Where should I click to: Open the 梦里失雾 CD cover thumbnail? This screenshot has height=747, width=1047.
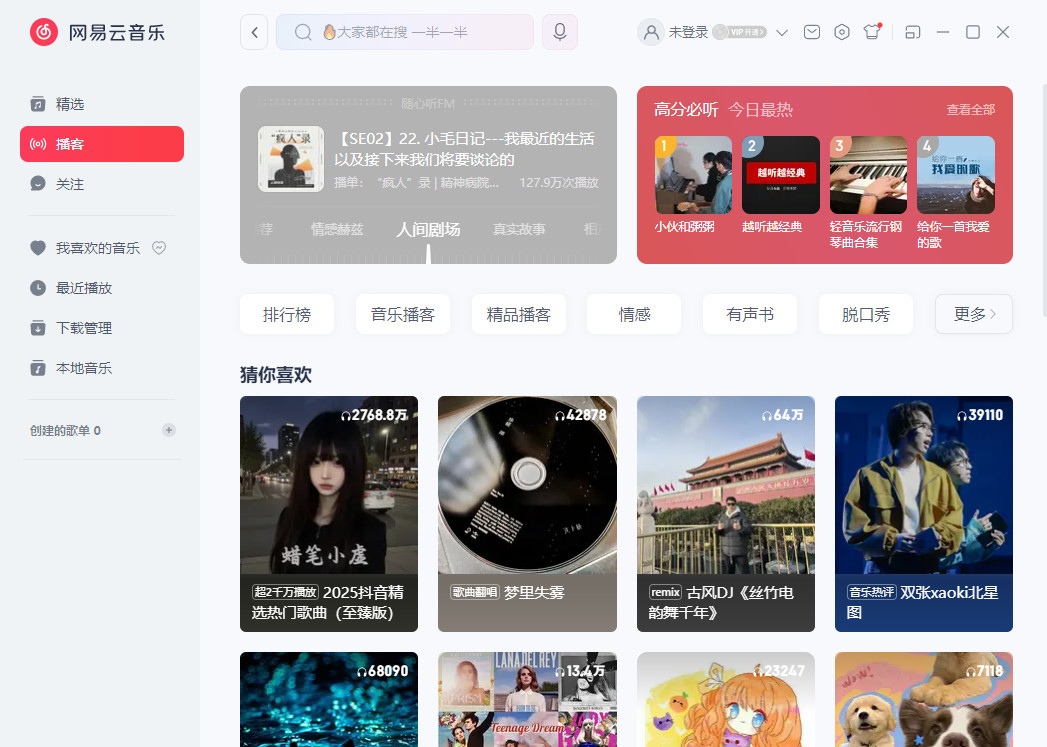527,485
